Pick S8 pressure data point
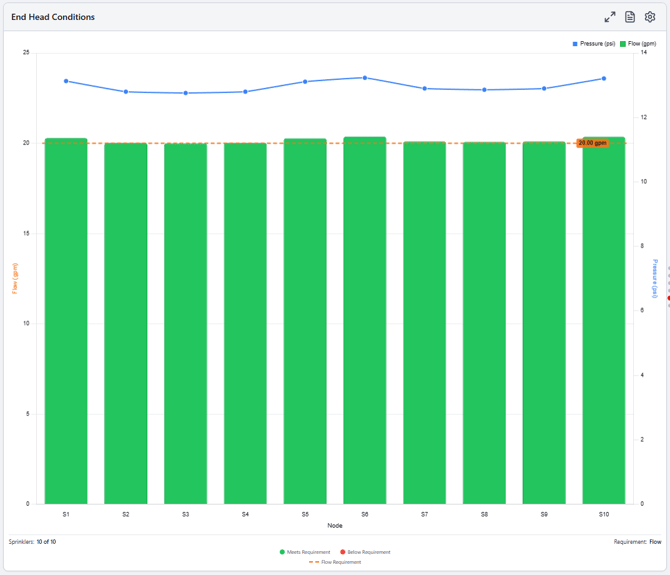This screenshot has width=670, height=575. click(x=484, y=90)
